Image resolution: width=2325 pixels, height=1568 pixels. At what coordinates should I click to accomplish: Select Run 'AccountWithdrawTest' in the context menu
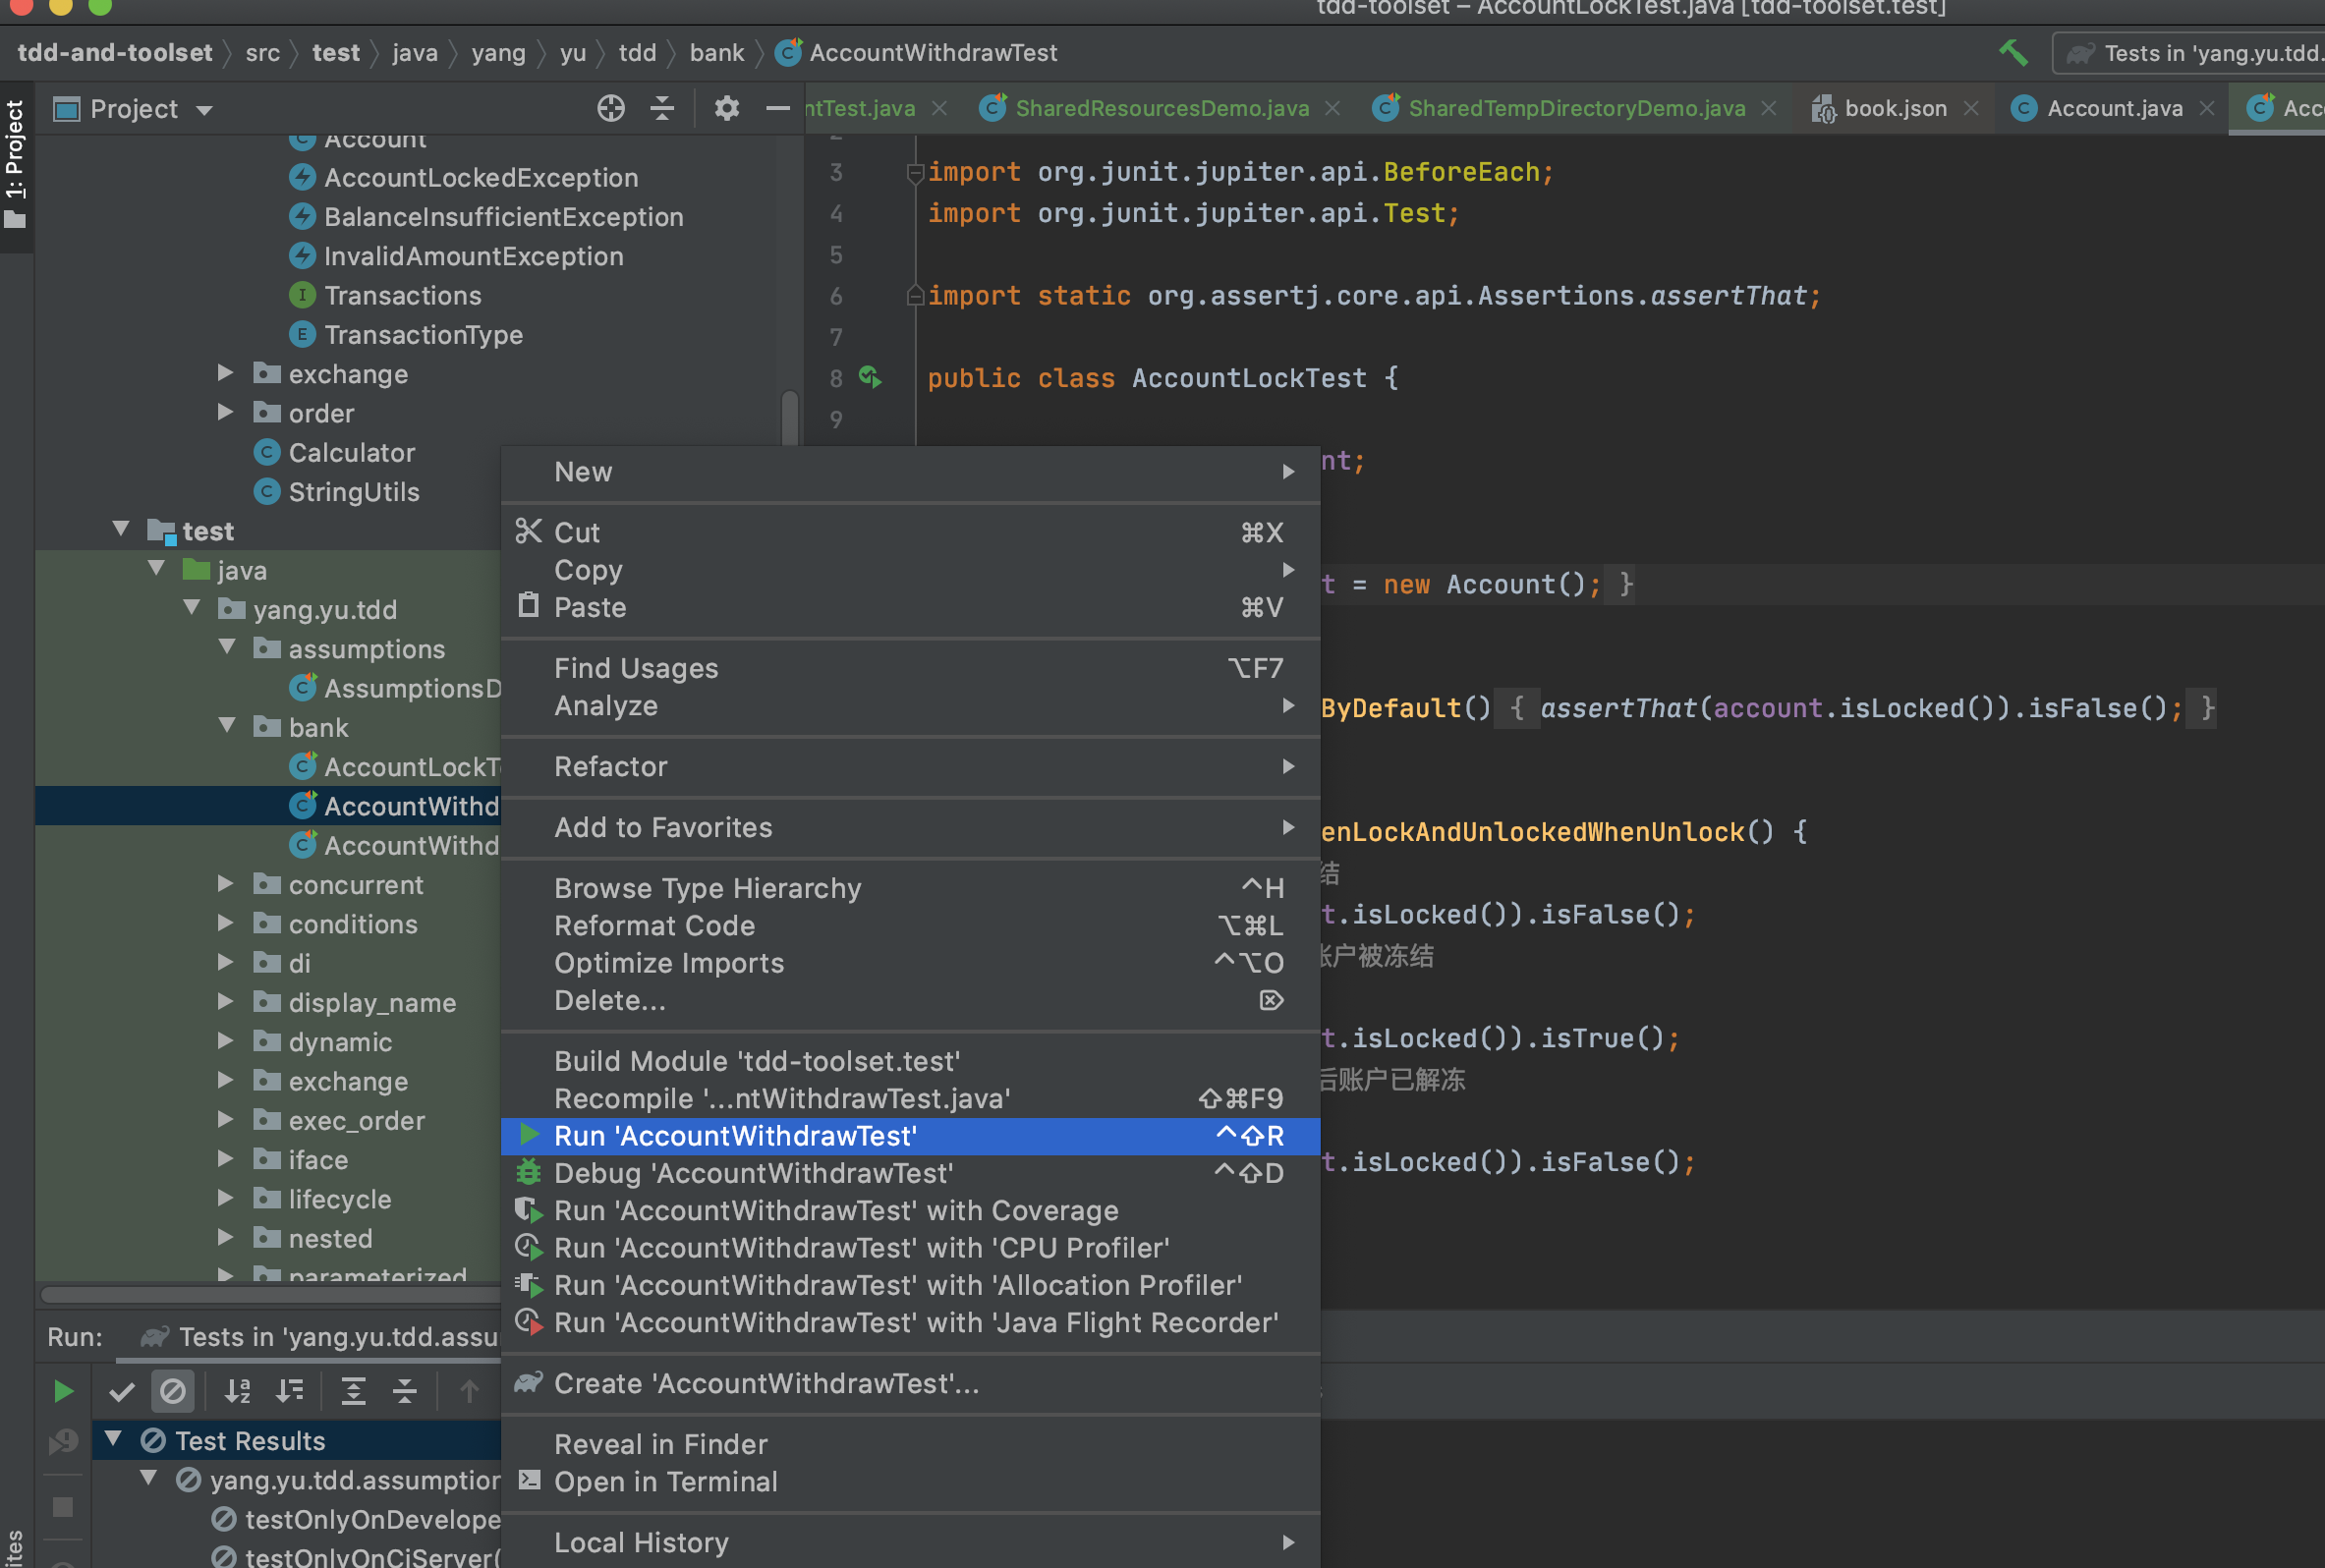pyautogui.click(x=737, y=1135)
